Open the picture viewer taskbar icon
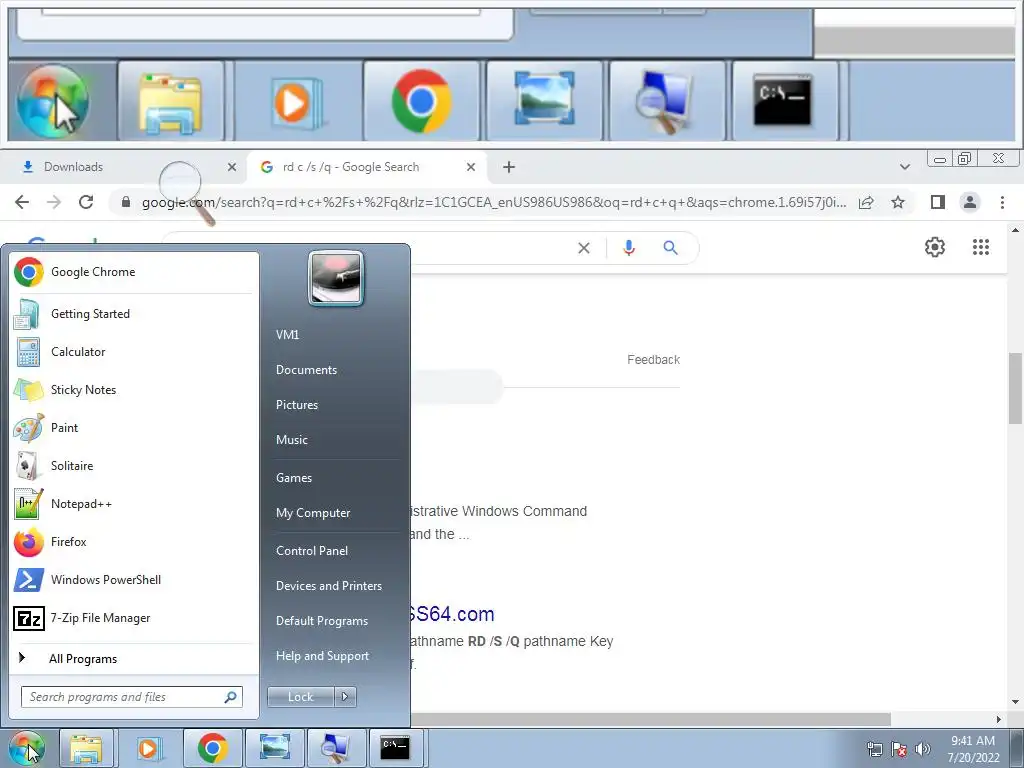1024x768 pixels. (274, 748)
